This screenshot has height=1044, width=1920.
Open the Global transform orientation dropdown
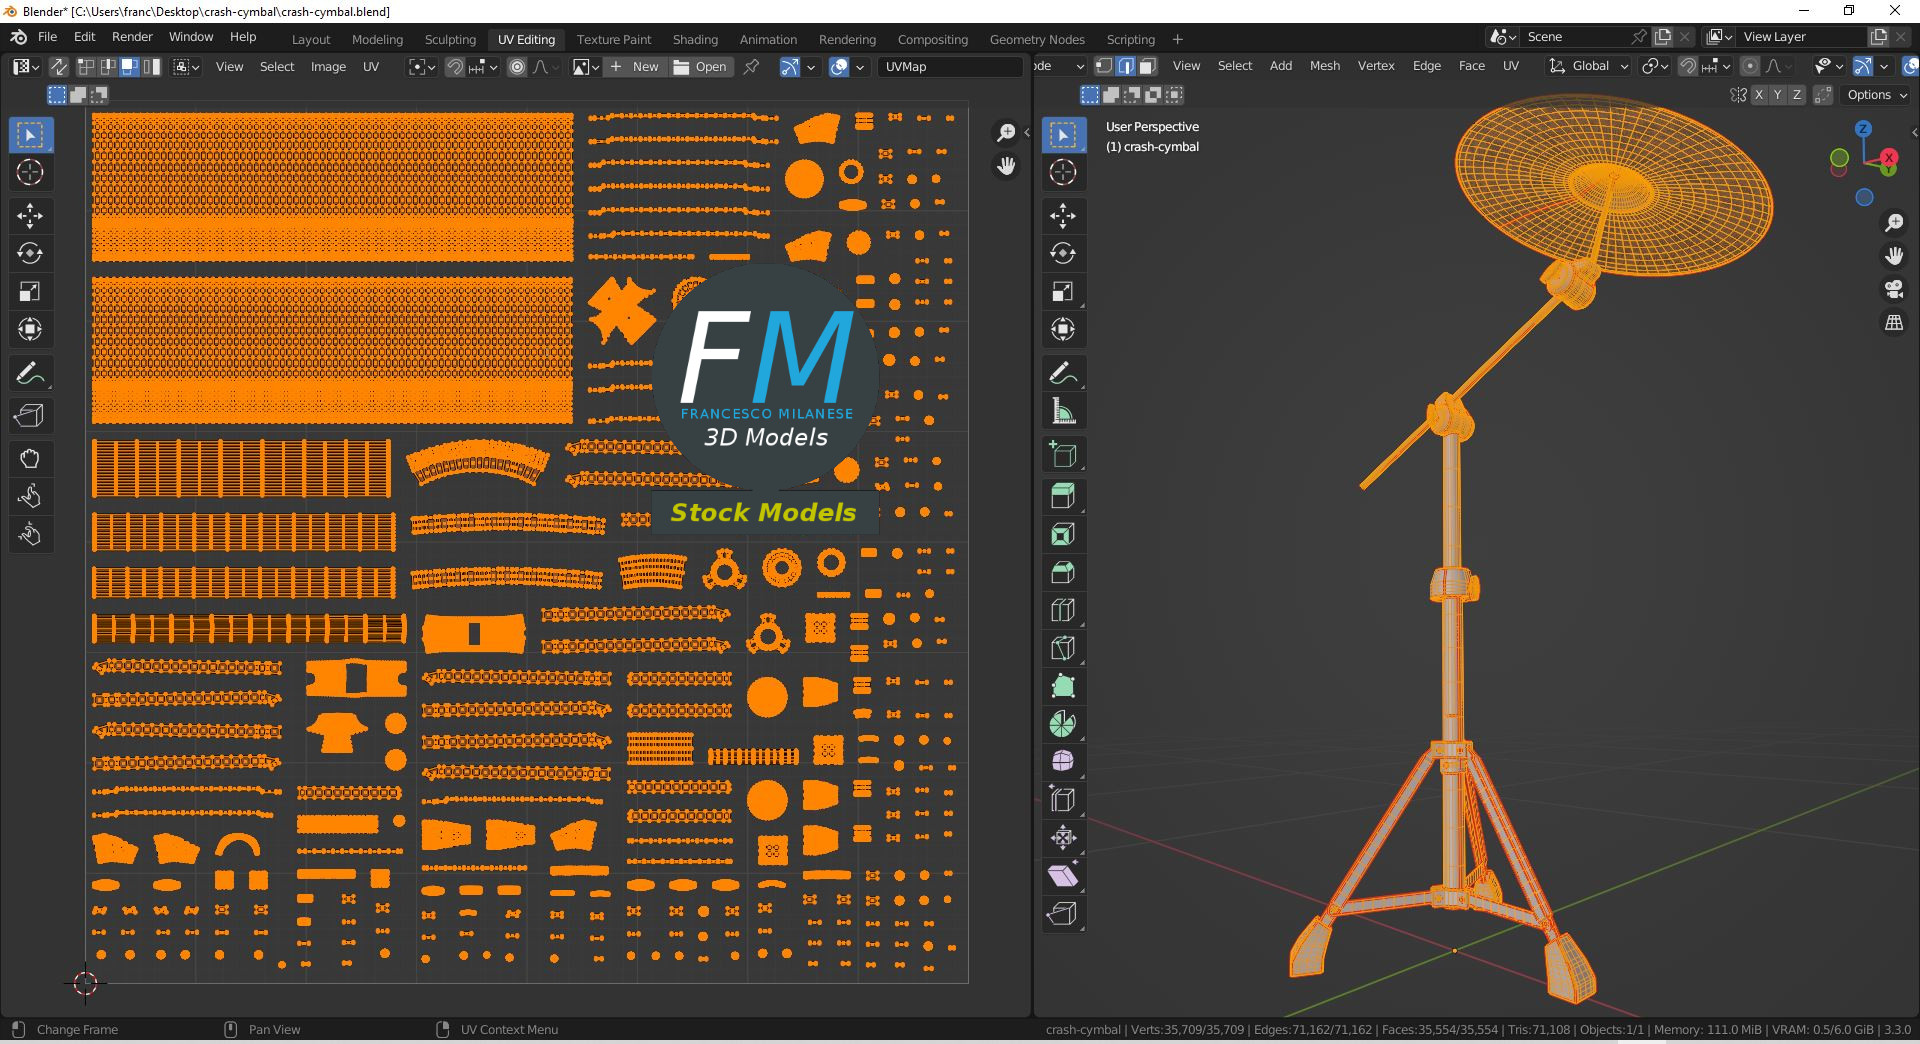1589,66
